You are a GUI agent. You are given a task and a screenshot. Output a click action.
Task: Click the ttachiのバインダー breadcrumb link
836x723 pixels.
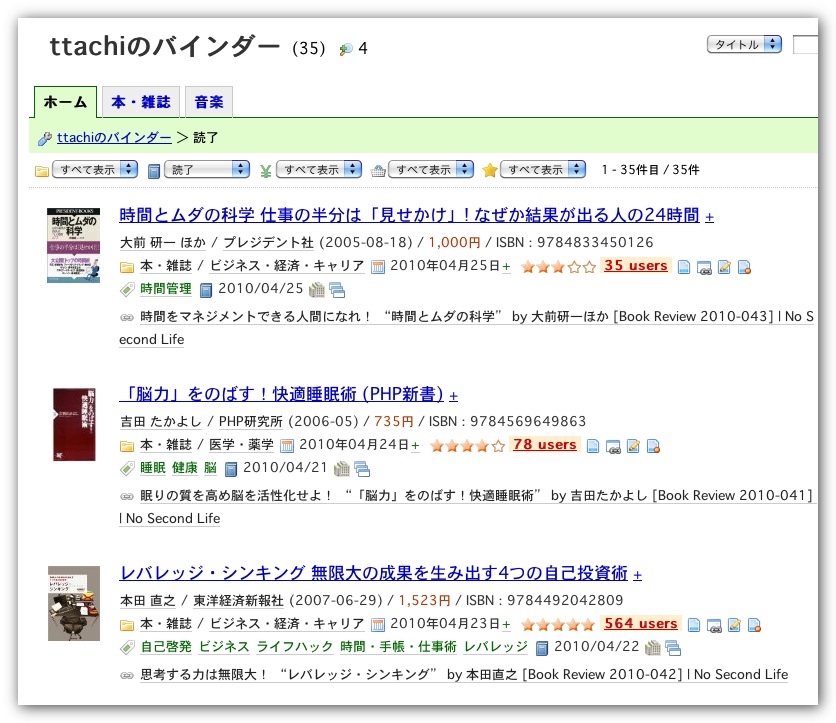[114, 138]
